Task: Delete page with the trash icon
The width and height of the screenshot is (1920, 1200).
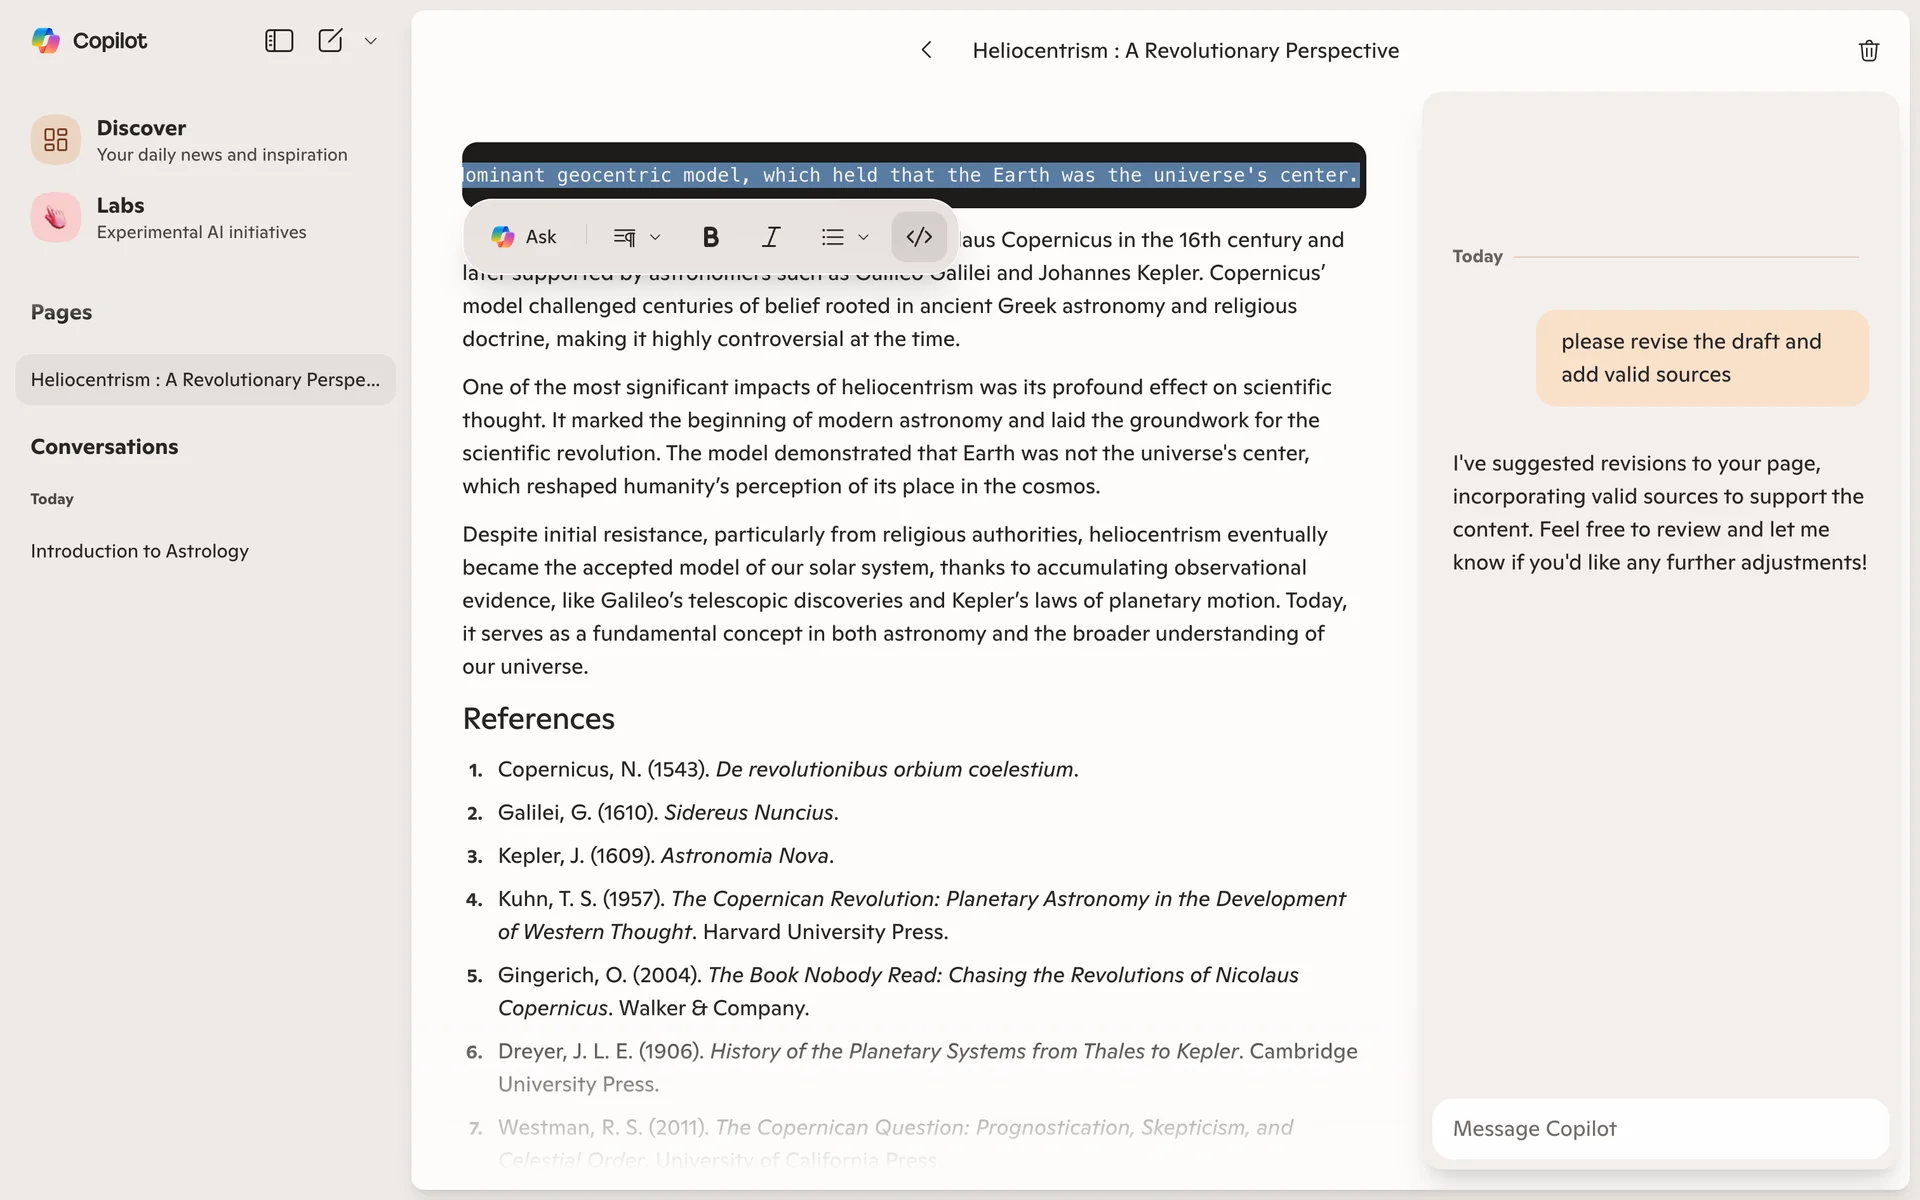Action: tap(1868, 51)
